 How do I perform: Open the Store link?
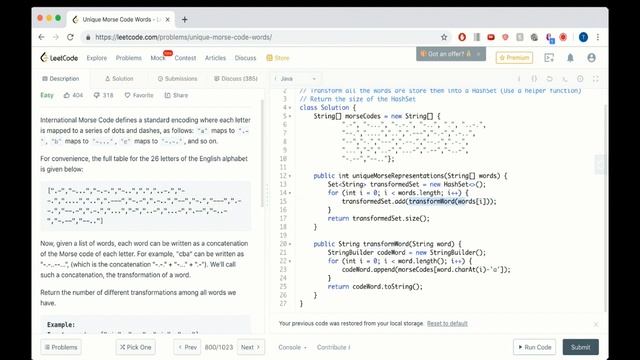tap(278, 58)
